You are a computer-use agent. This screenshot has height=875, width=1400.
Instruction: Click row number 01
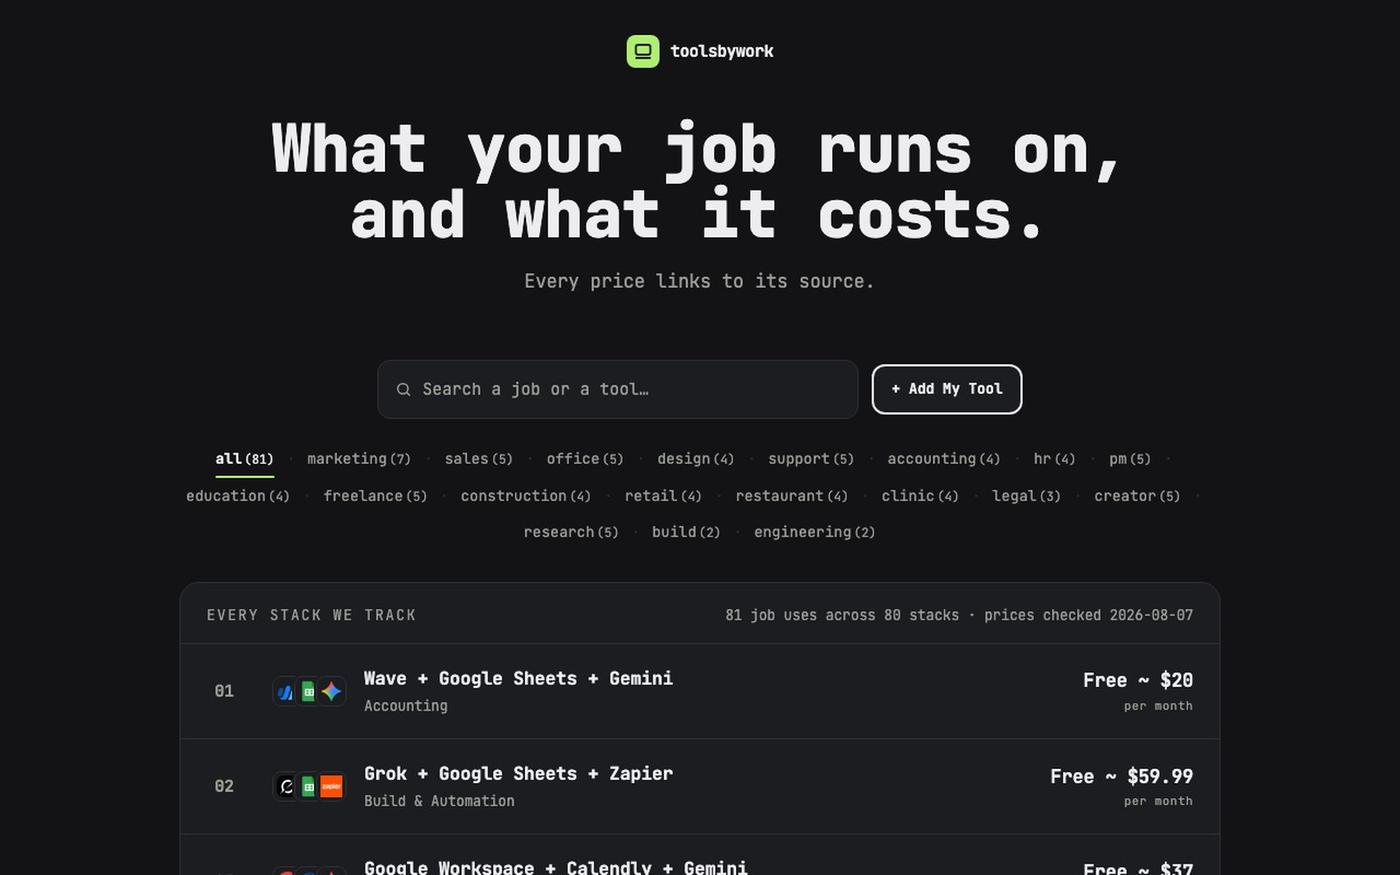[x=224, y=691]
